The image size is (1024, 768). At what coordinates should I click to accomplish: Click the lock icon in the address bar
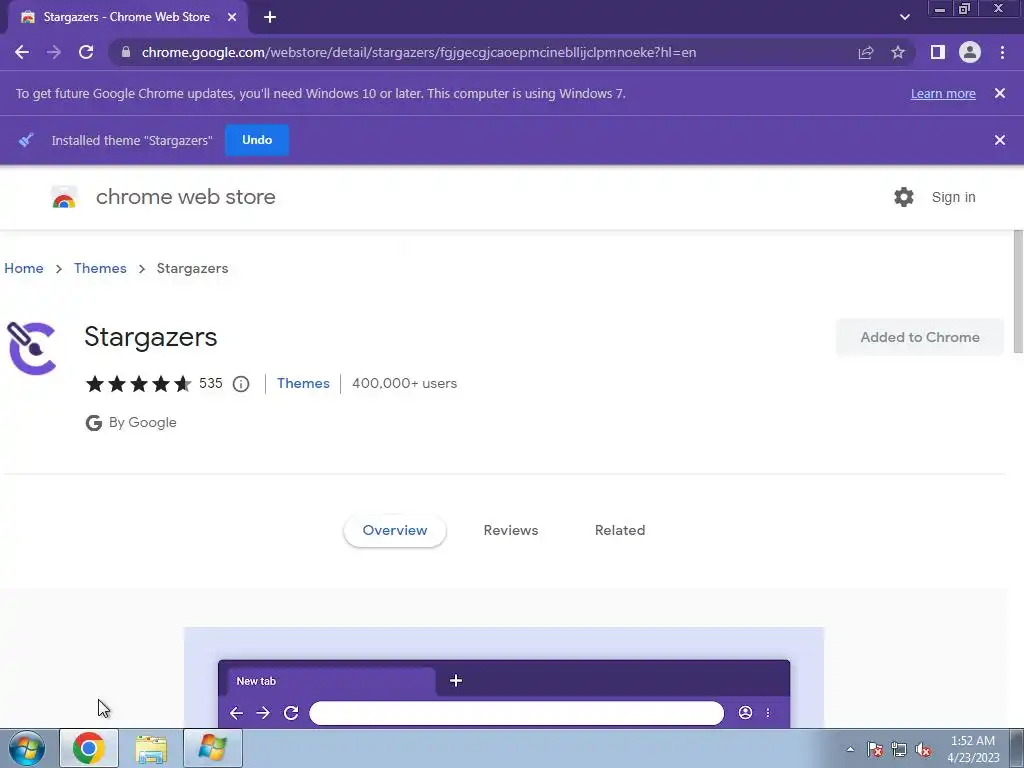tap(126, 52)
